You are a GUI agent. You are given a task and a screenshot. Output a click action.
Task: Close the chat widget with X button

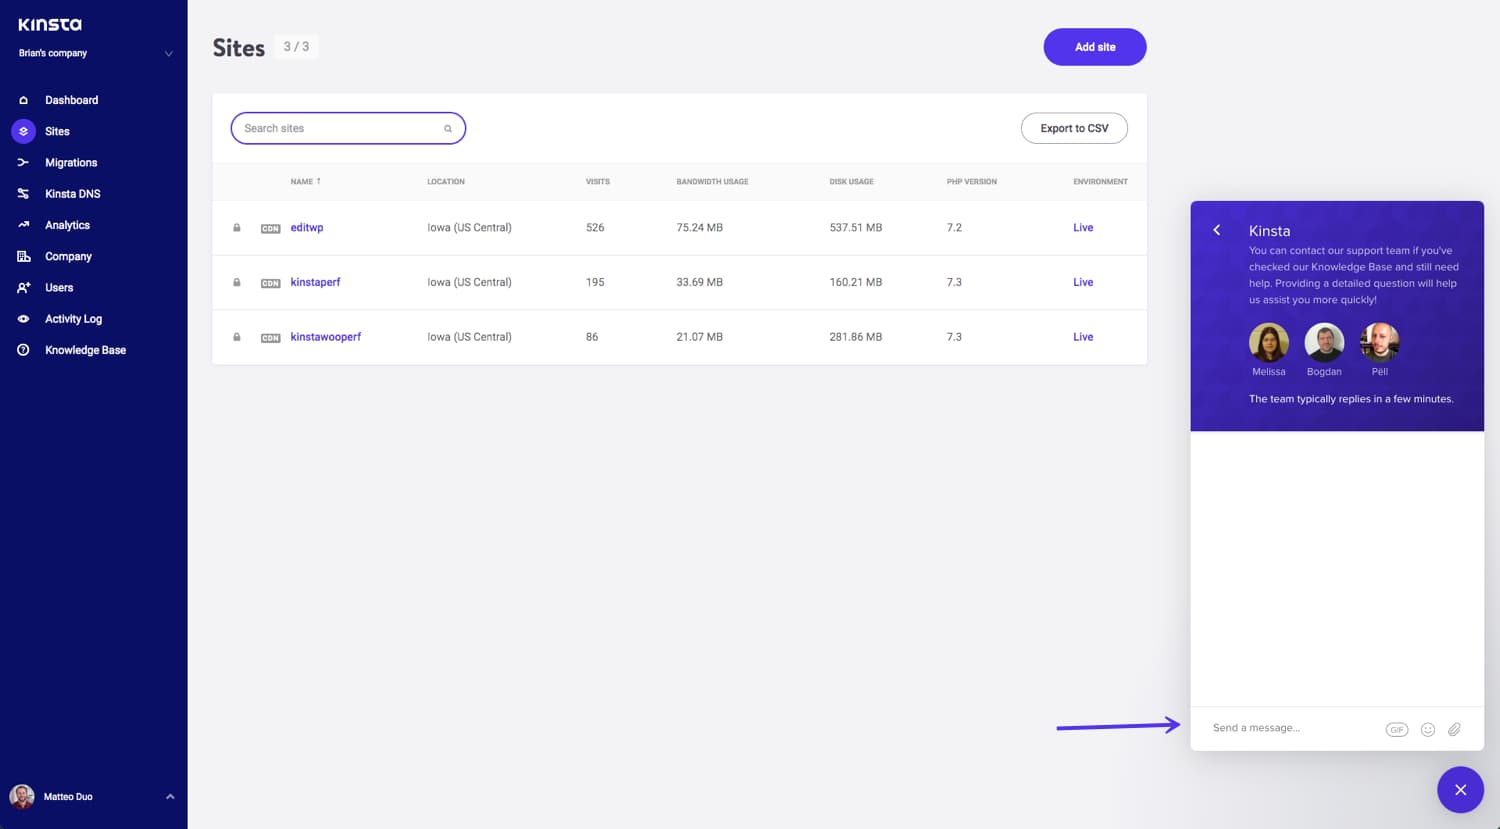coord(1460,790)
